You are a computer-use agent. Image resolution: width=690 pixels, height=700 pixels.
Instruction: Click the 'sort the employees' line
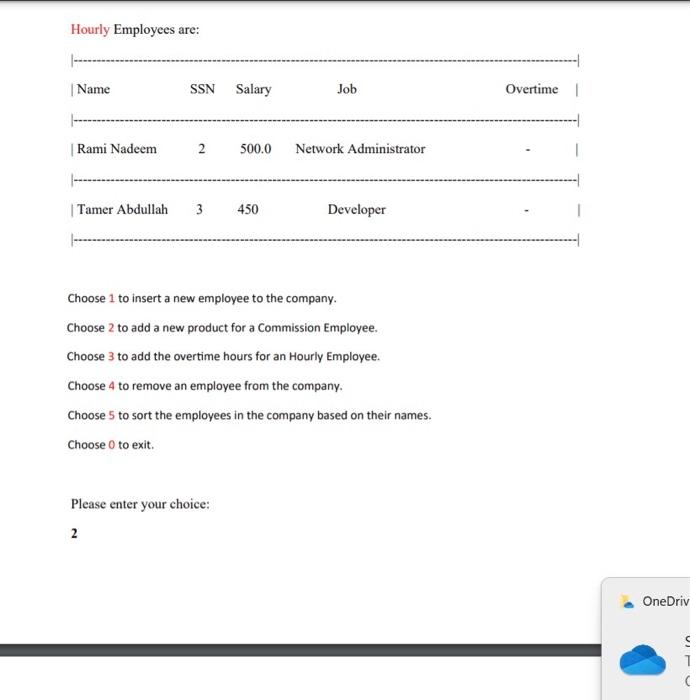coord(249,415)
